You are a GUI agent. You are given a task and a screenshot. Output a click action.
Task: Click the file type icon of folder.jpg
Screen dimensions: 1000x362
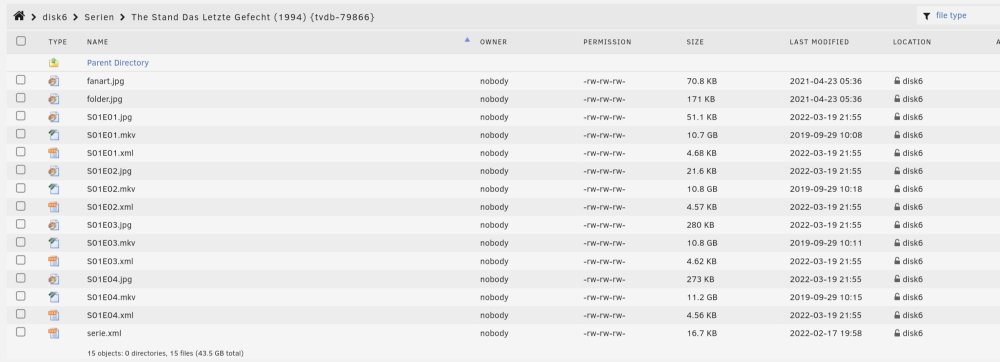click(x=54, y=99)
